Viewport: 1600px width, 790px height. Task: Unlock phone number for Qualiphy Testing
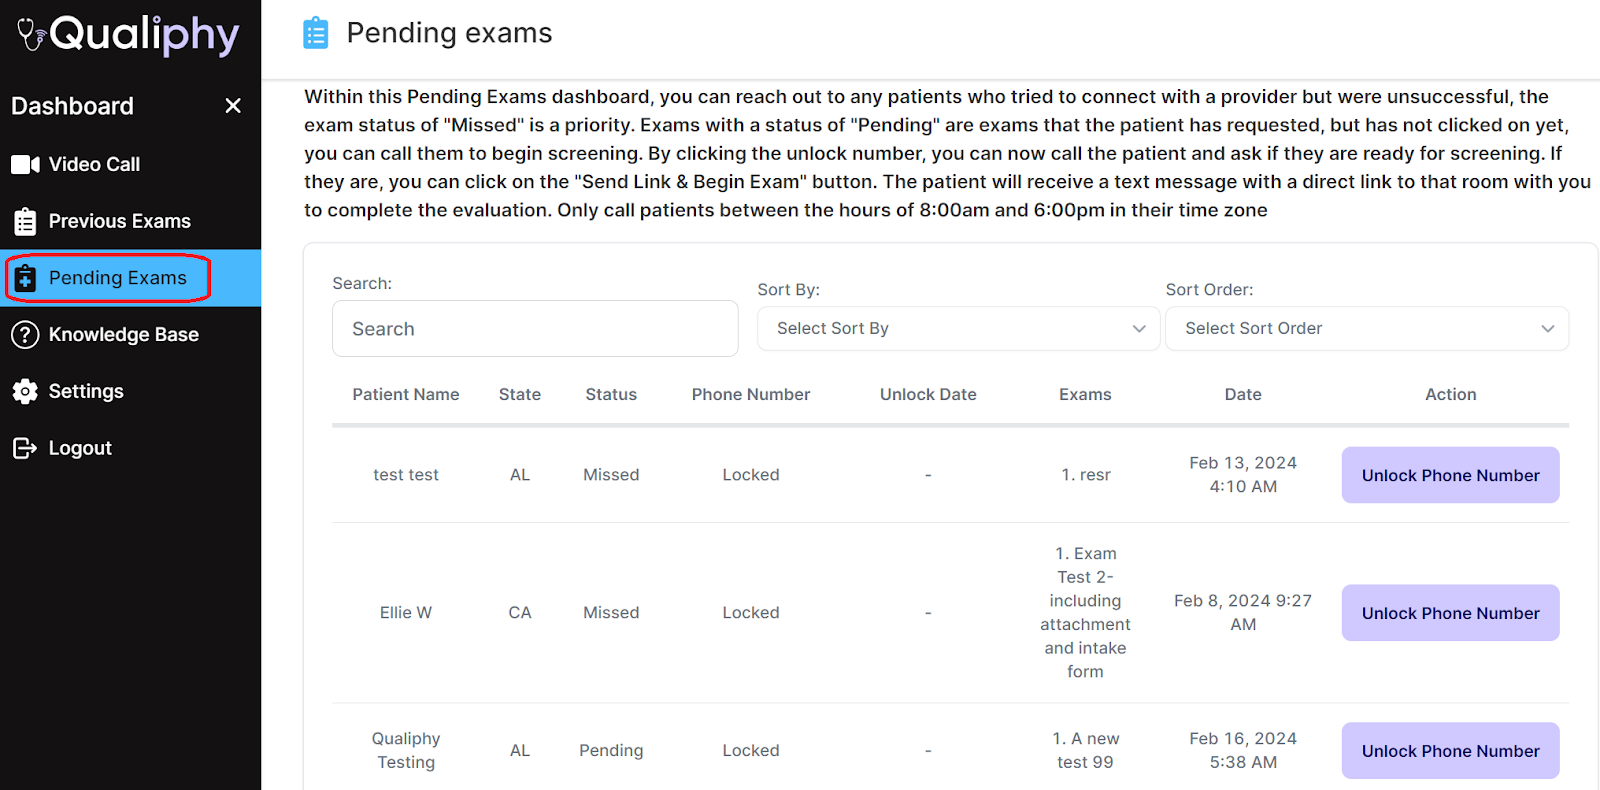point(1450,751)
